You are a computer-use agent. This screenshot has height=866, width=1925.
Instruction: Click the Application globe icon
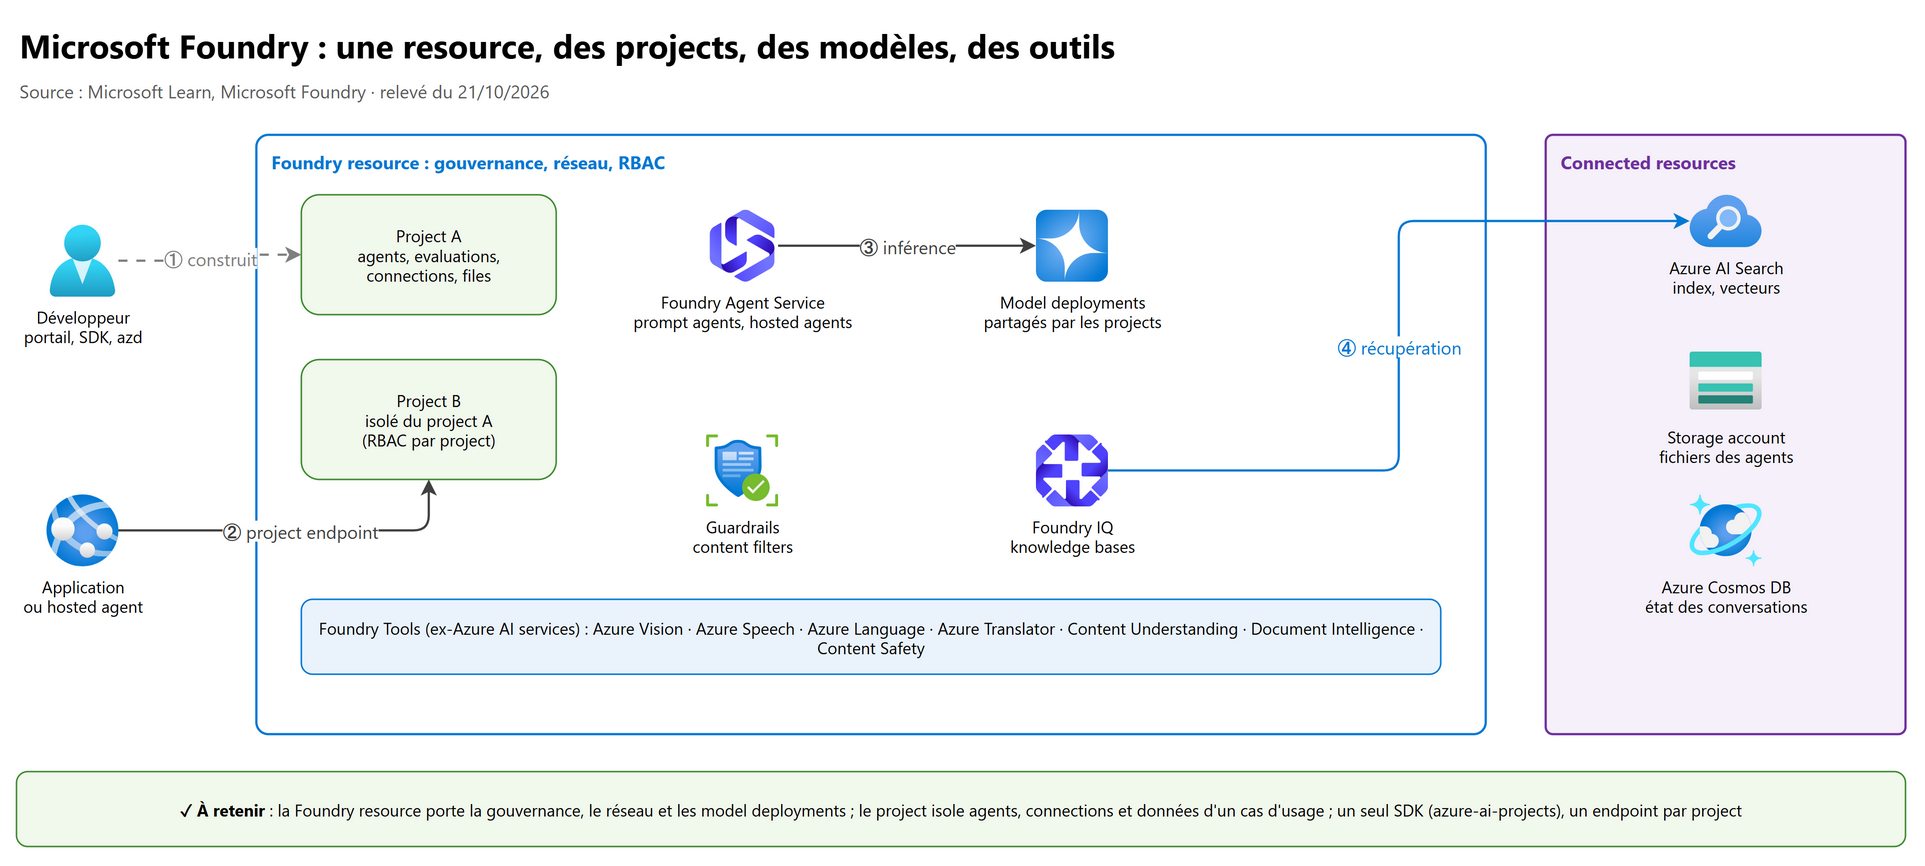coord(82,530)
